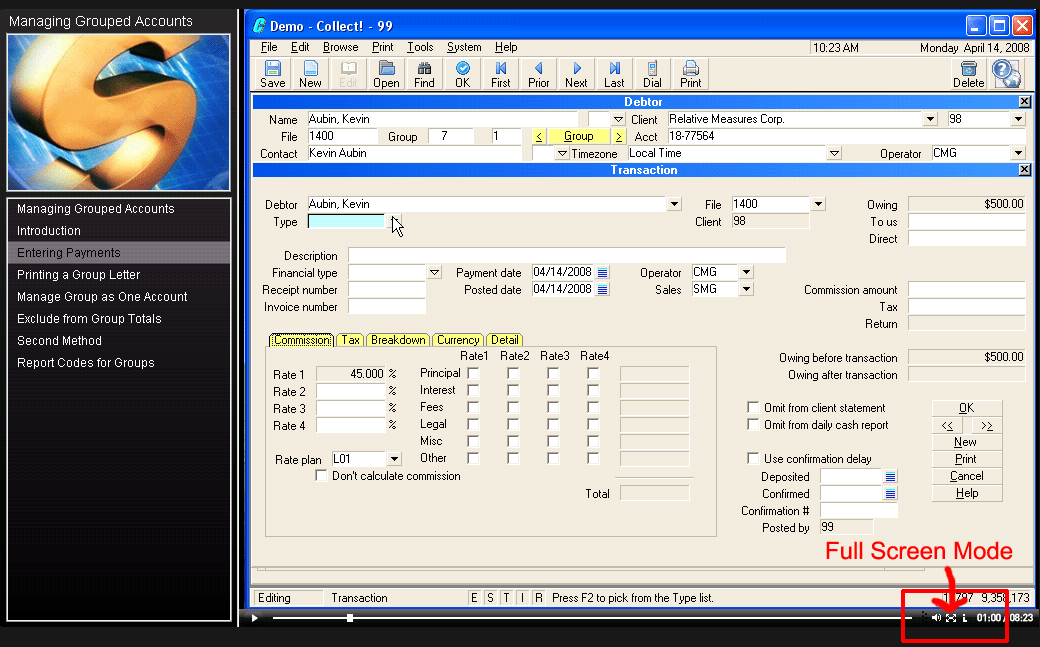Click the transaction Help button
The height and width of the screenshot is (647, 1040).
966,493
